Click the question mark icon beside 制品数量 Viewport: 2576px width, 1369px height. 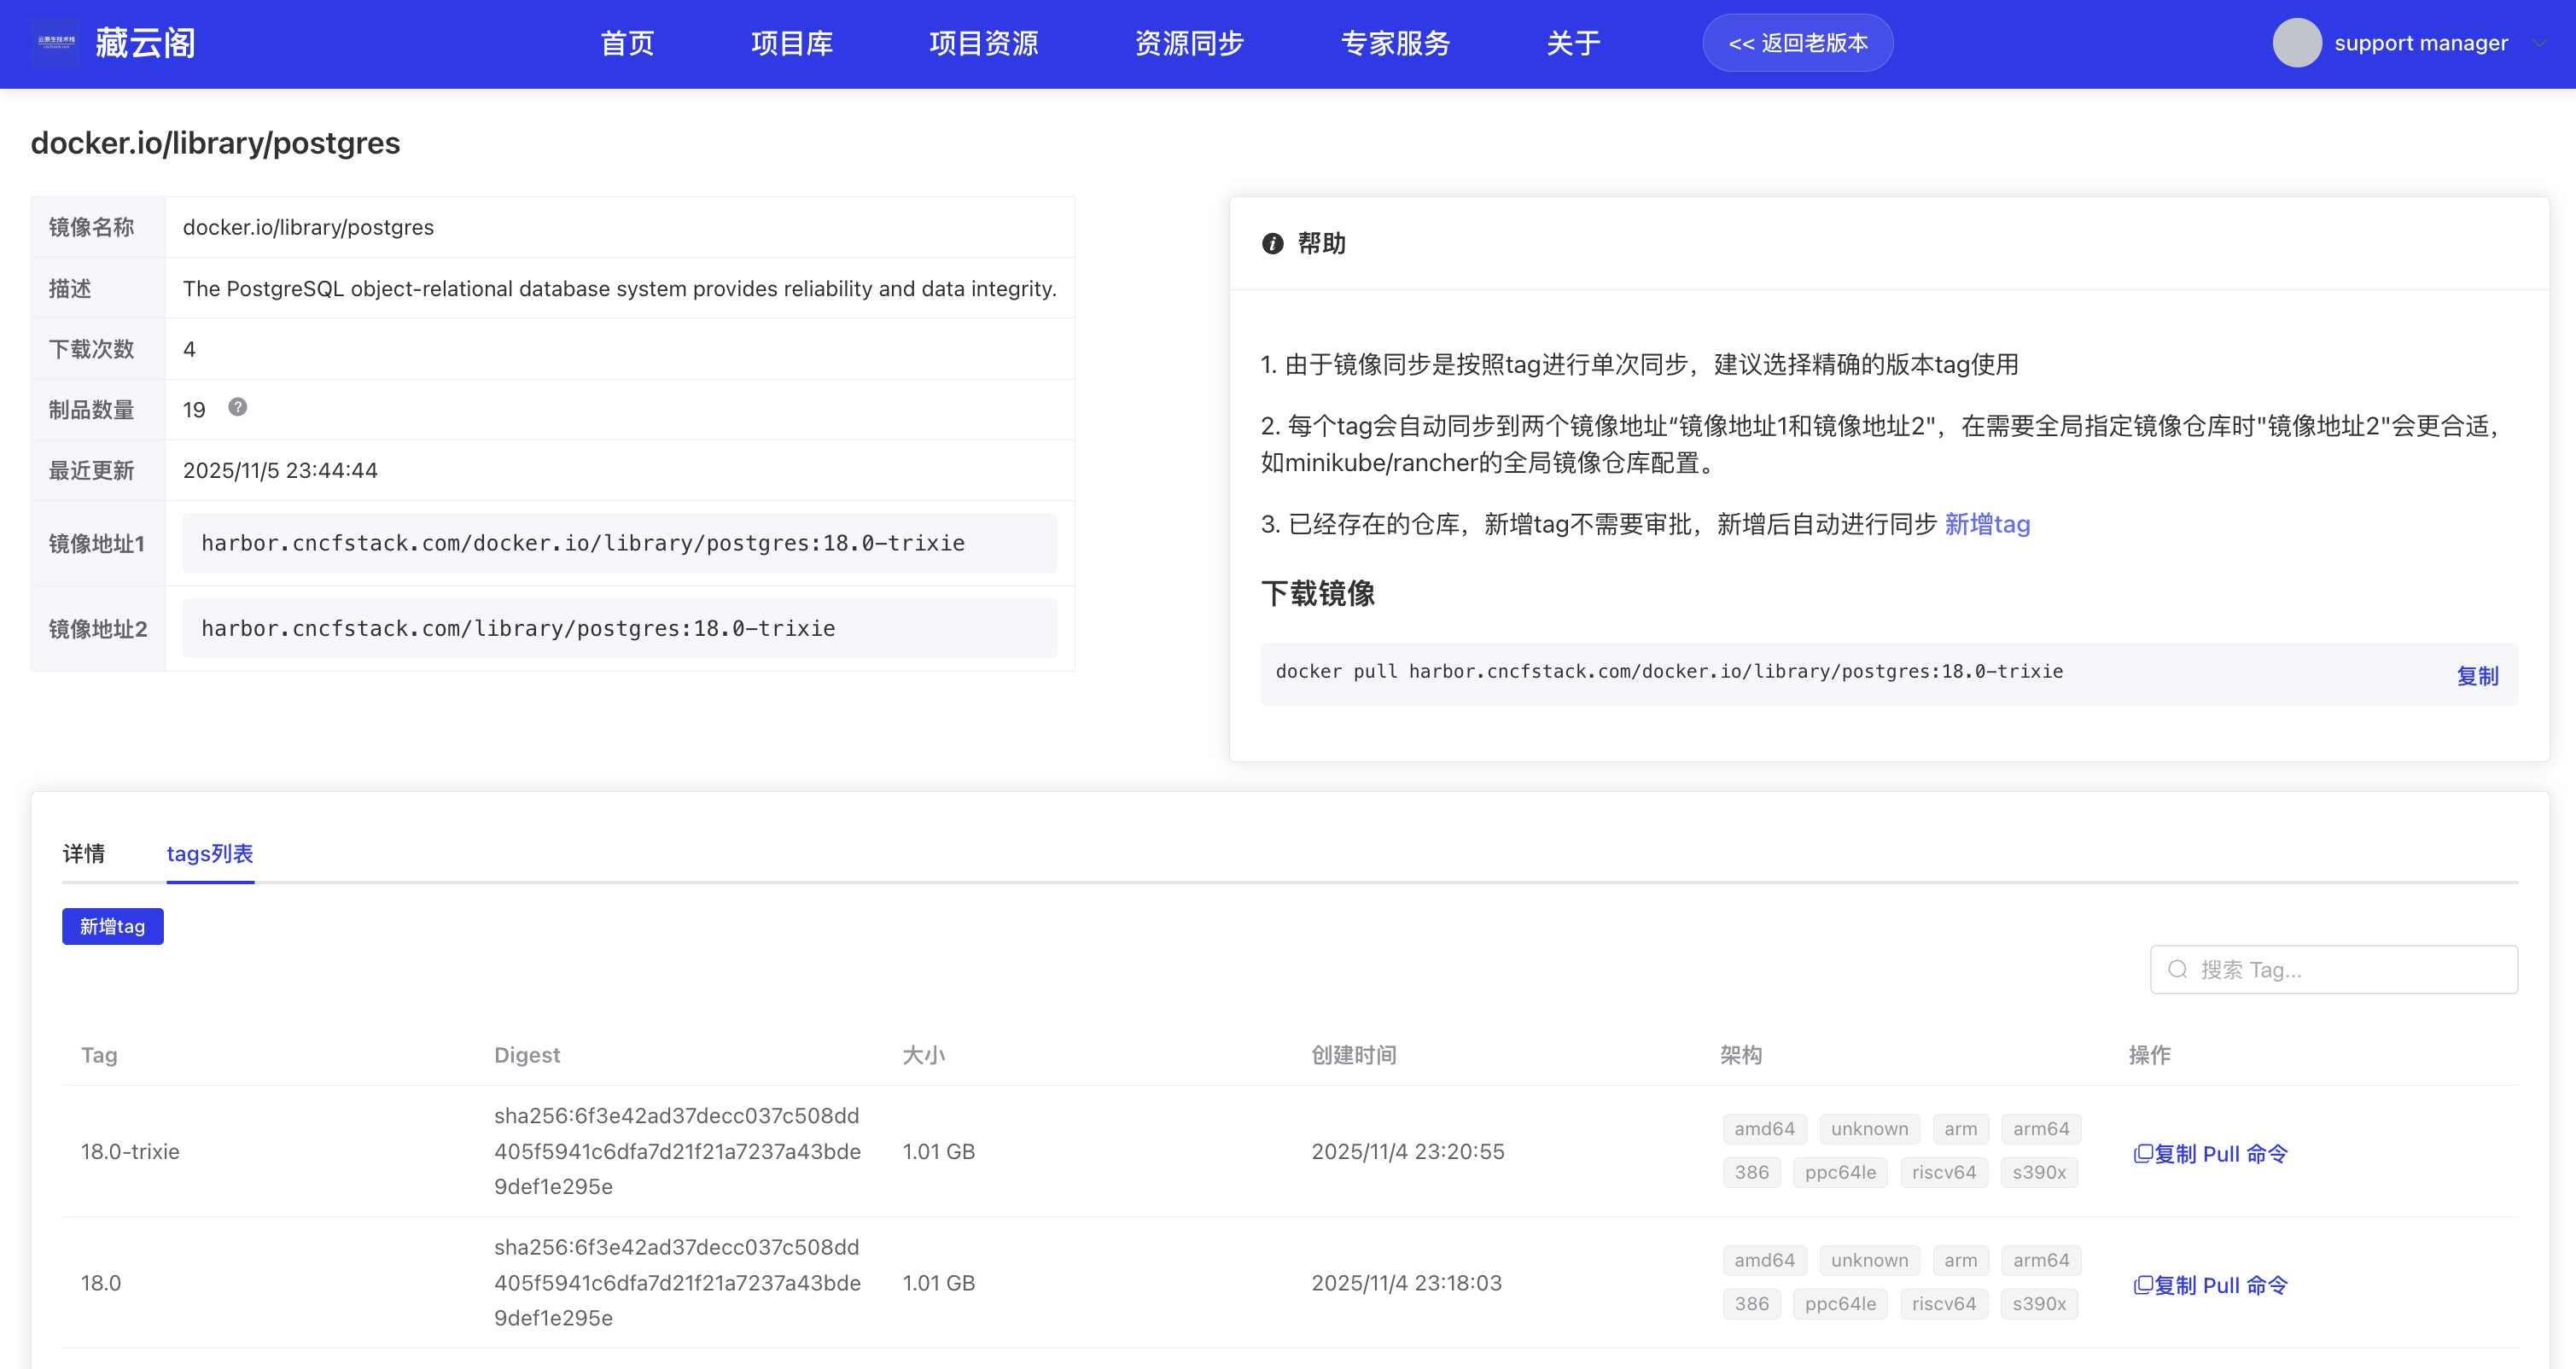point(237,407)
